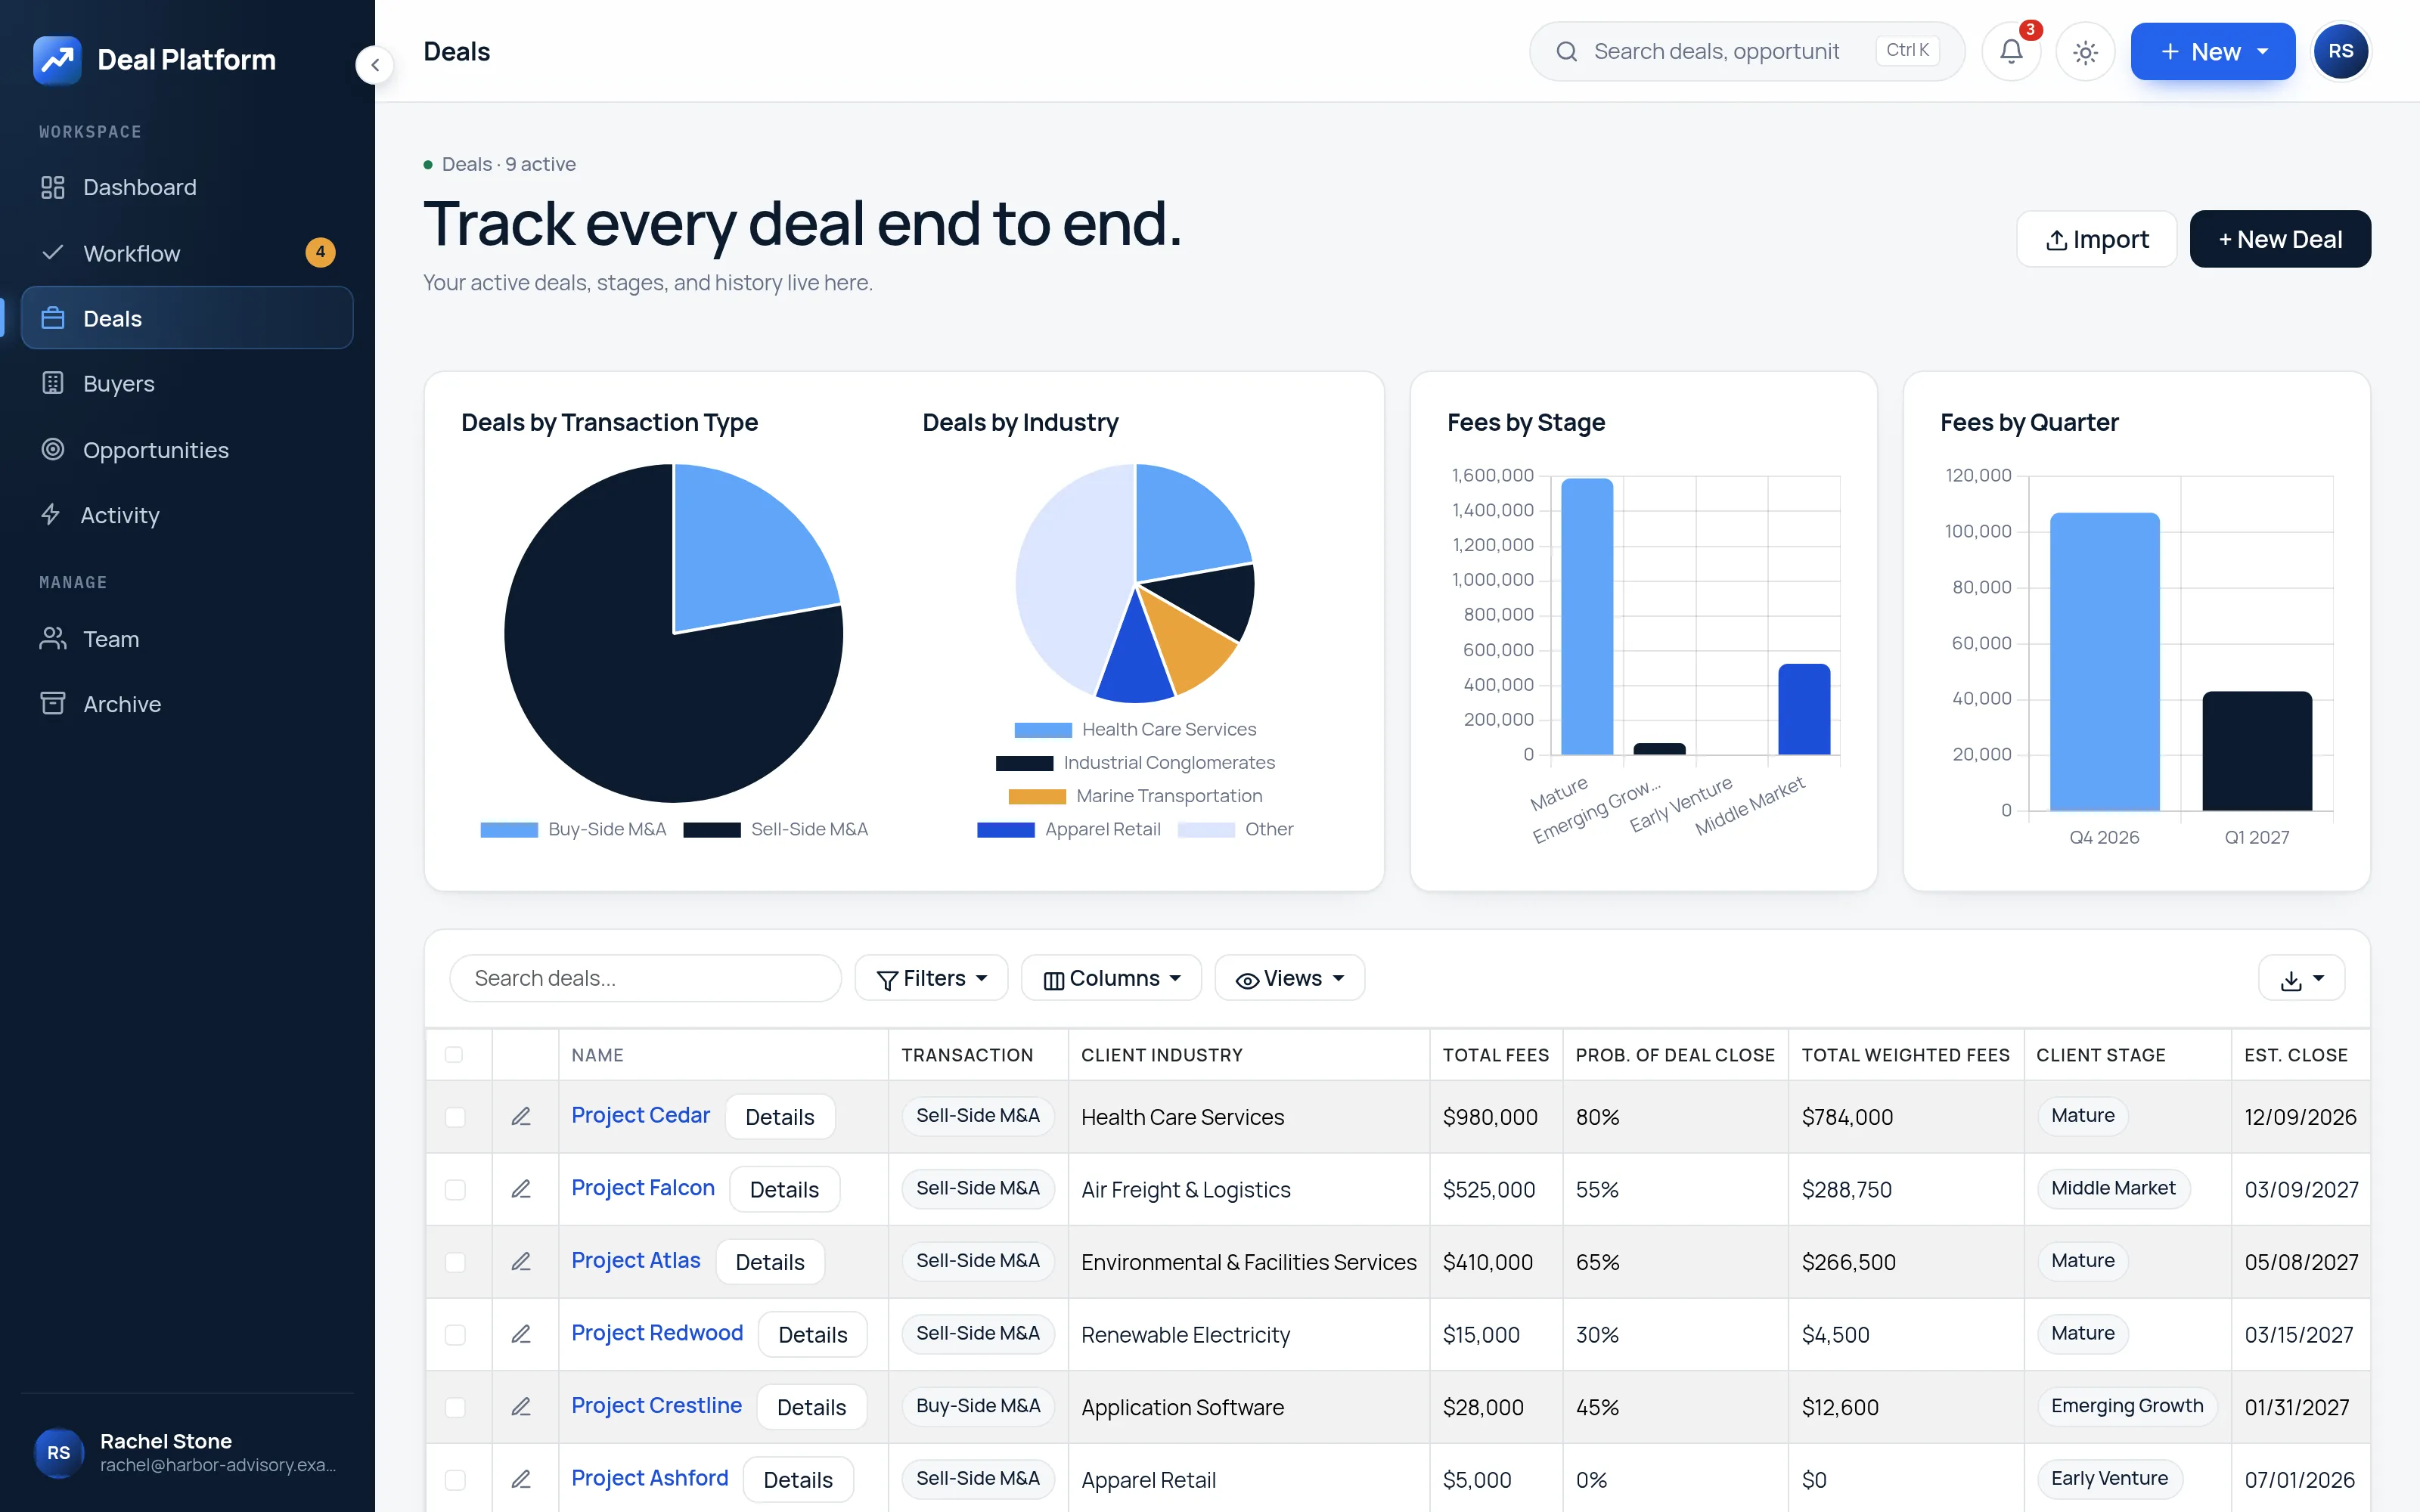Edit Project Ashford with the pencil icon
The image size is (2420, 1512).
point(521,1479)
